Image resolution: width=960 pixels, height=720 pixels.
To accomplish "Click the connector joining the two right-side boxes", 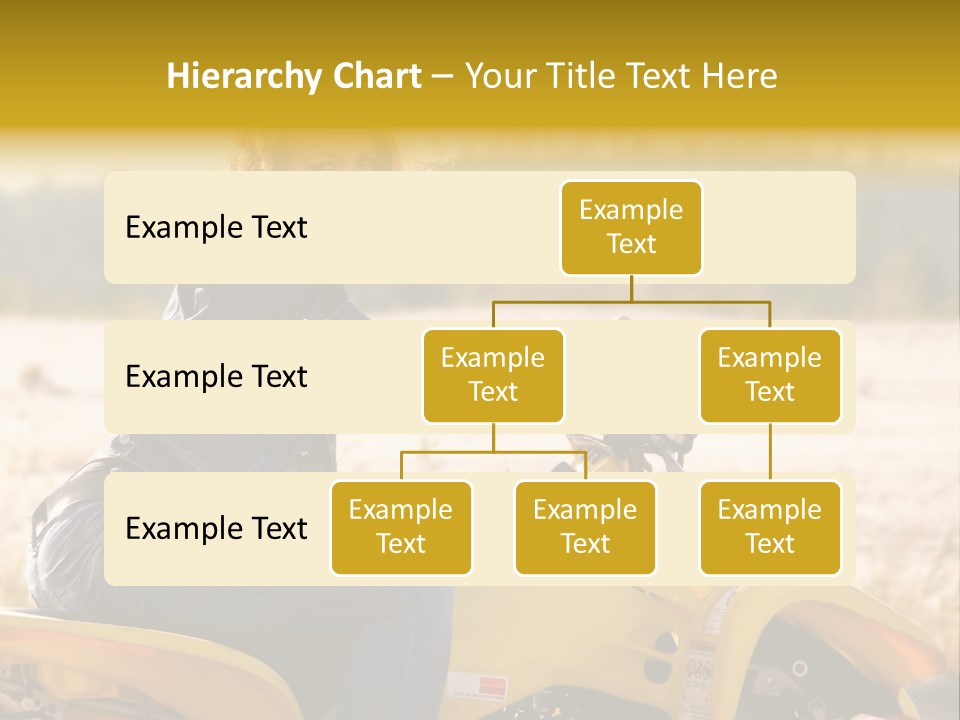I will pos(770,452).
